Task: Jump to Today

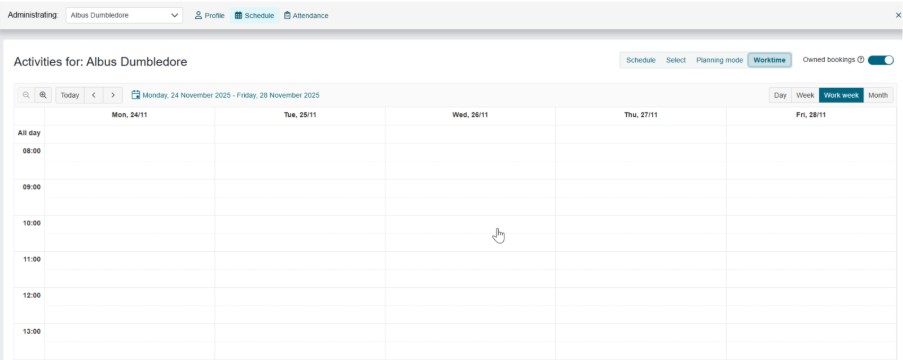Action: pos(70,95)
